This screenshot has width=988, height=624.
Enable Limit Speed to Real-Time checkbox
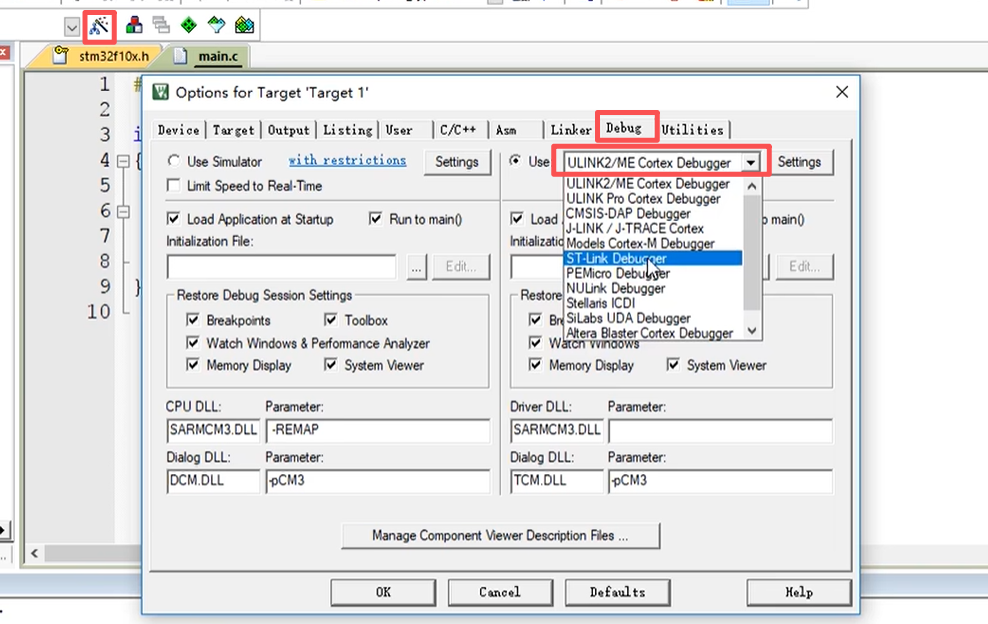(173, 185)
